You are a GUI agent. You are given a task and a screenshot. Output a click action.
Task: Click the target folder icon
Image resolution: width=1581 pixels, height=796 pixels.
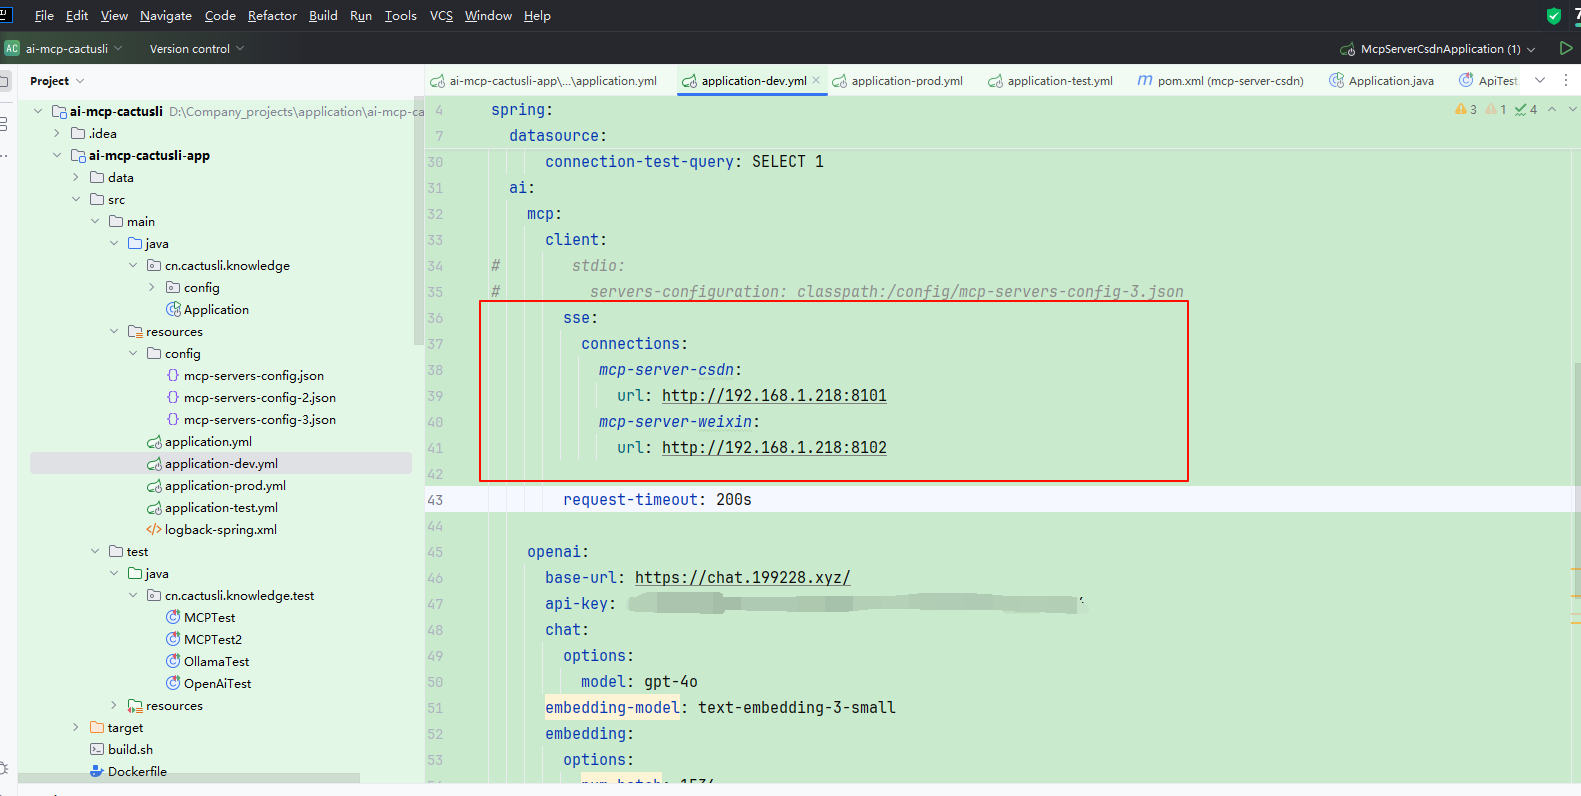tap(97, 727)
